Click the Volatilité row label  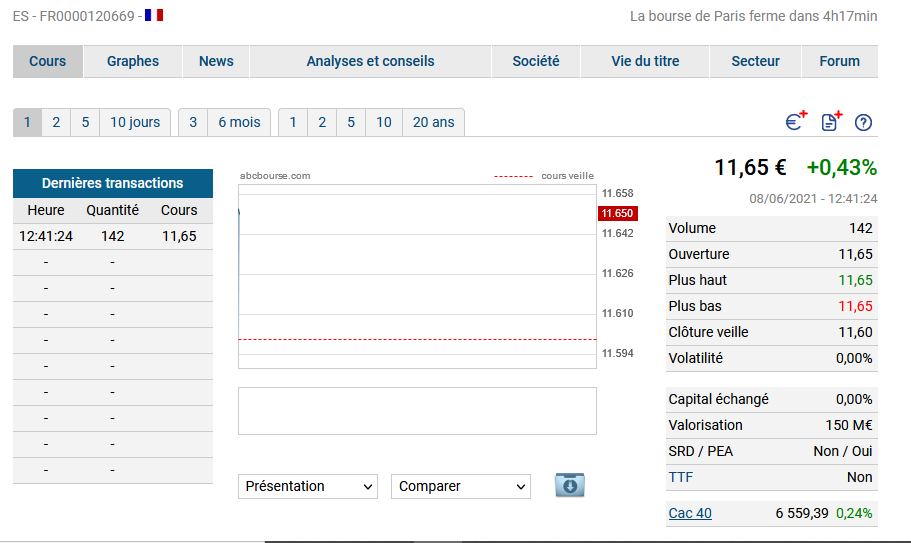tap(695, 358)
